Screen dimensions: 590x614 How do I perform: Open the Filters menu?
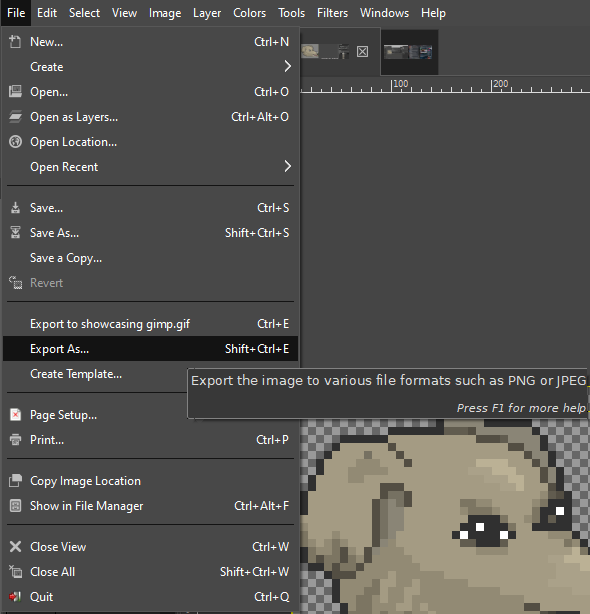point(332,13)
